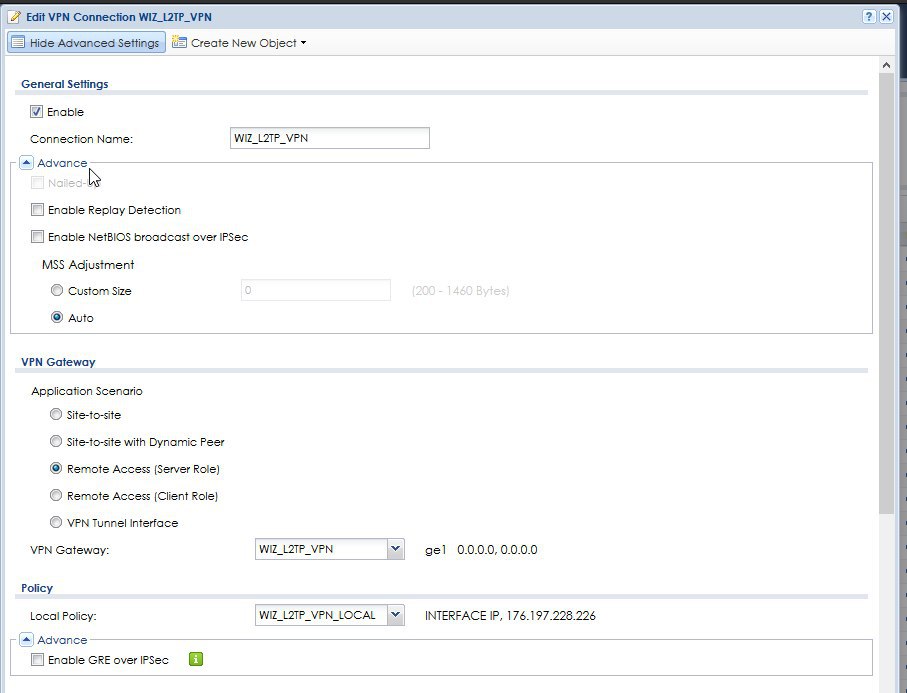Select Remote Access (Server Role)
907x693 pixels.
pos(56,469)
